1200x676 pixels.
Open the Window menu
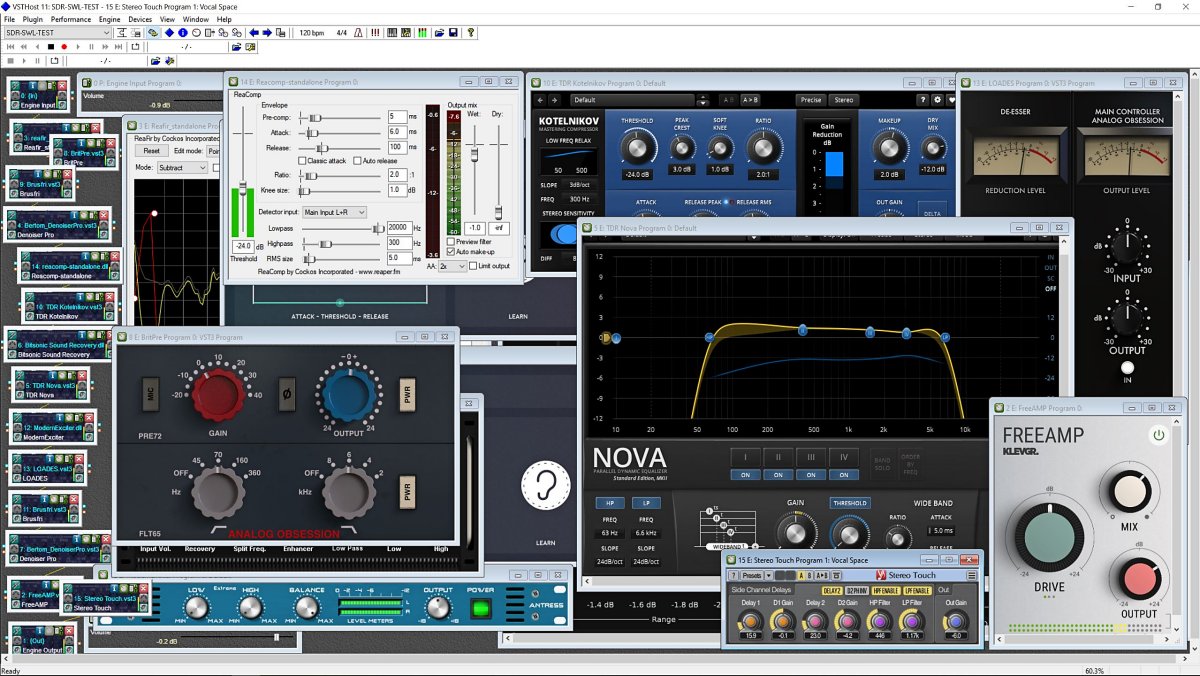[196, 19]
